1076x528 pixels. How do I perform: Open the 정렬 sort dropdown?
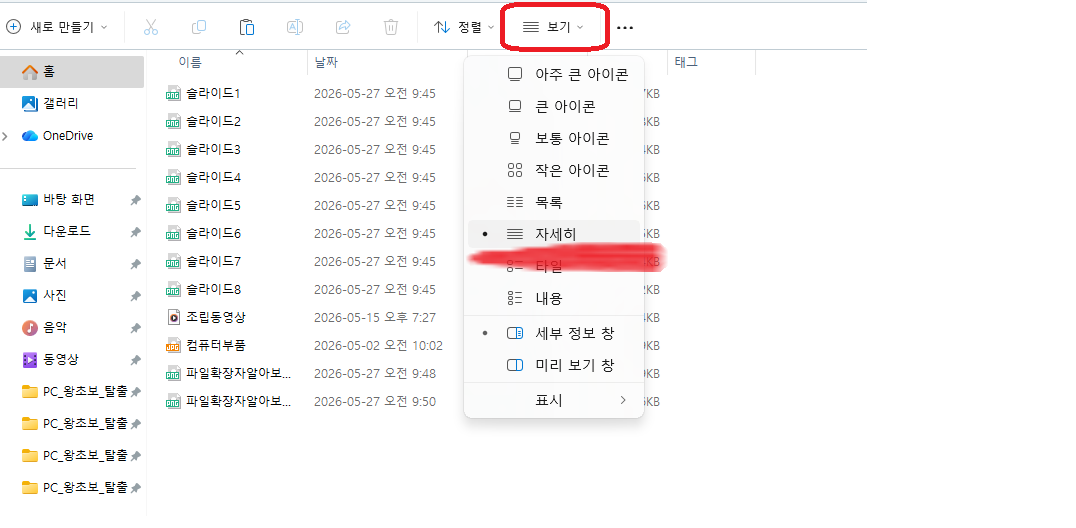pyautogui.click(x=465, y=27)
